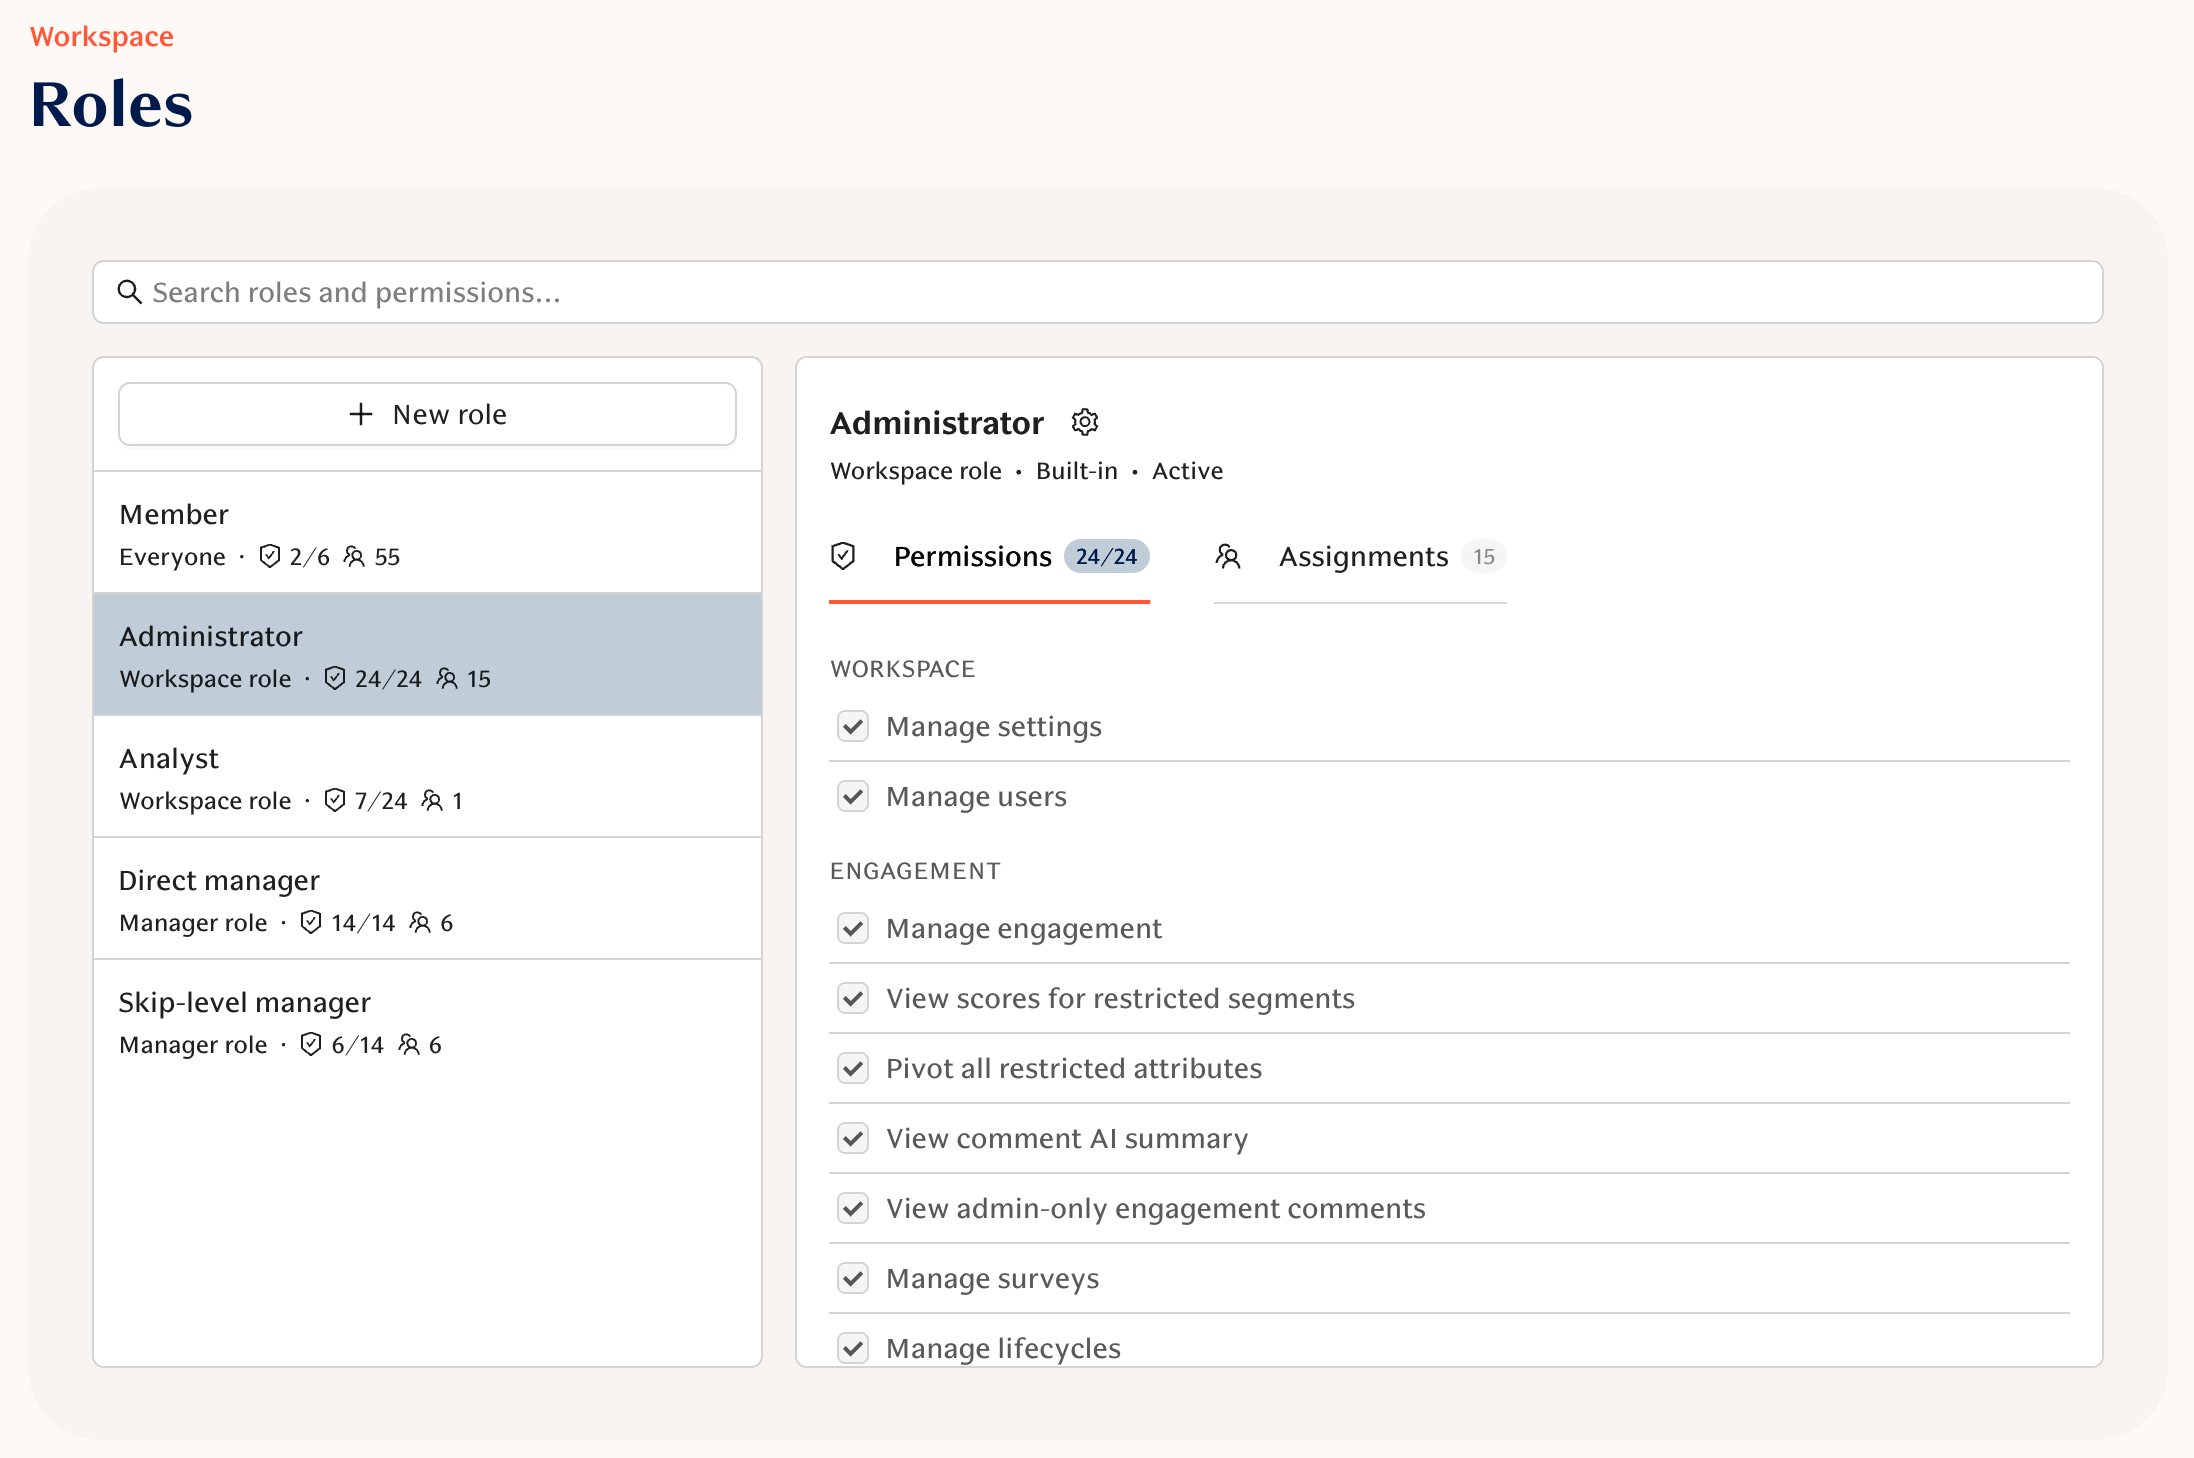Click the Active status label
The image size is (2194, 1458).
coord(1187,471)
